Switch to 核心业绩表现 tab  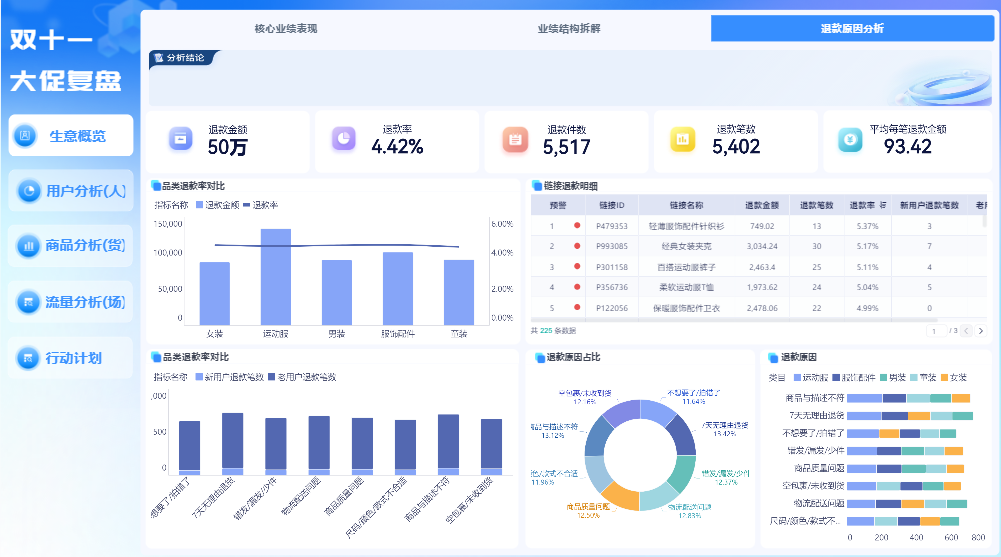pyautogui.click(x=285, y=28)
